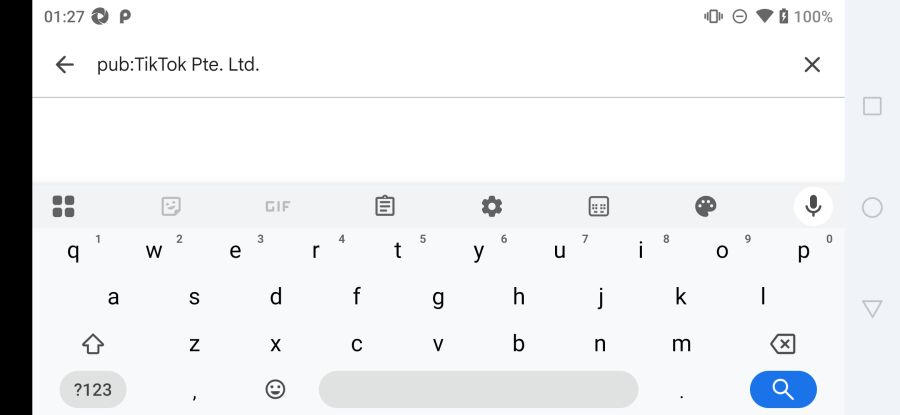900x415 pixels.
Task: Tap the back arrow in search bar
Action: tap(65, 65)
